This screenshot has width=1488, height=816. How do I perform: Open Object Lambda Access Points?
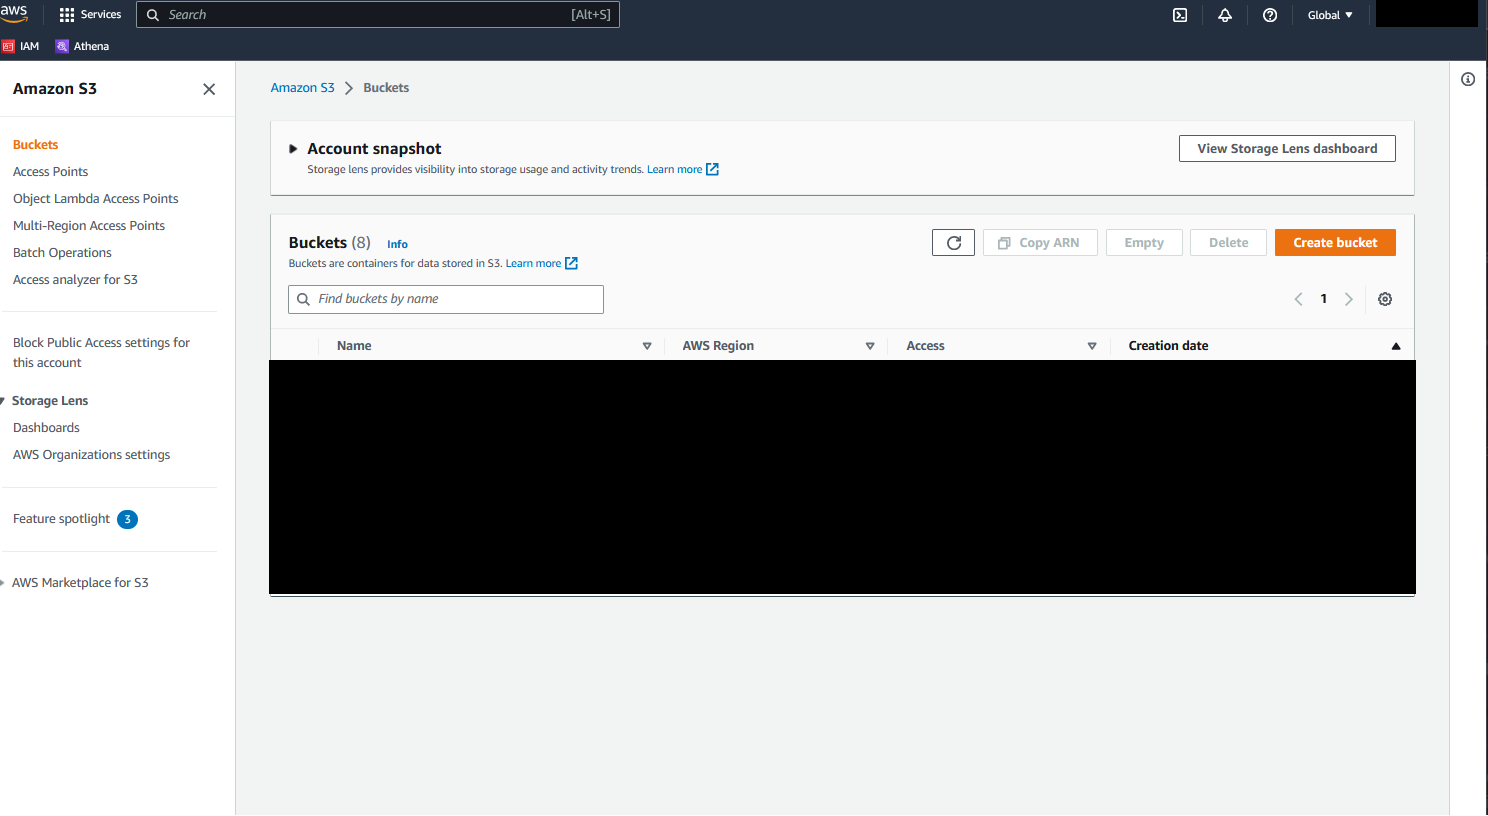point(96,199)
